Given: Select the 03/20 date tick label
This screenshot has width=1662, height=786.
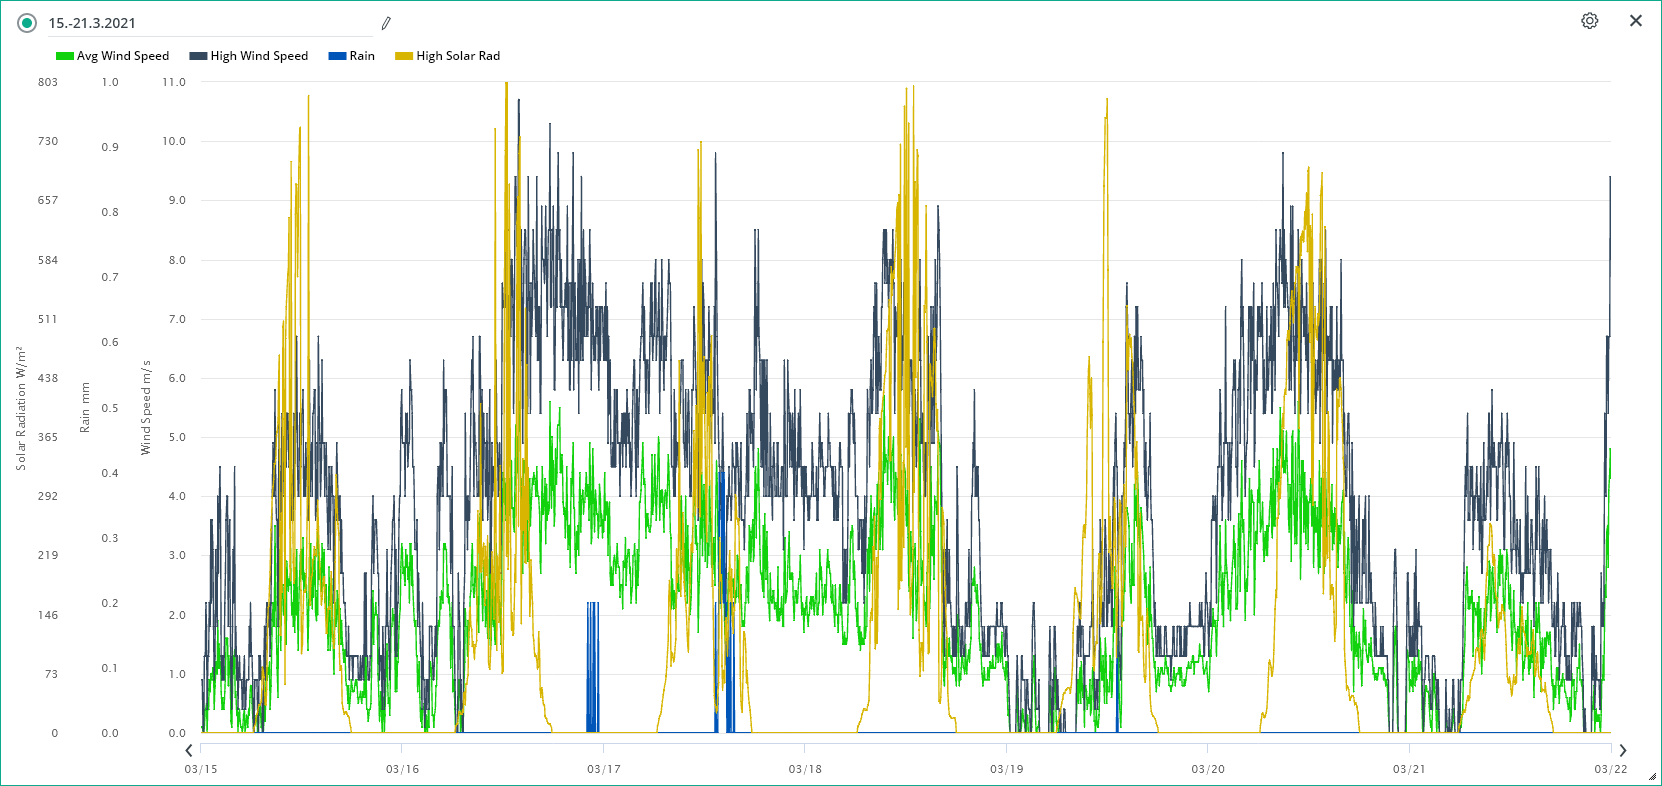Looking at the screenshot, I should [1207, 769].
